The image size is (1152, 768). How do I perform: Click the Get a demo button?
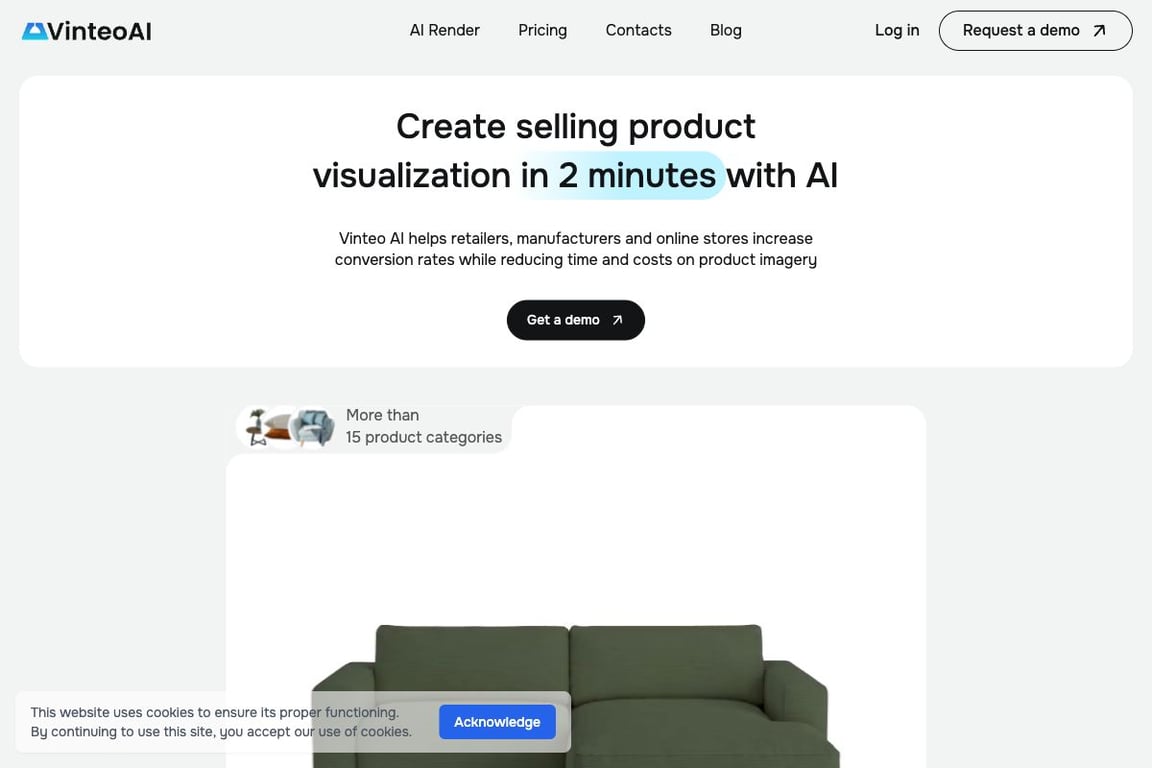(576, 320)
